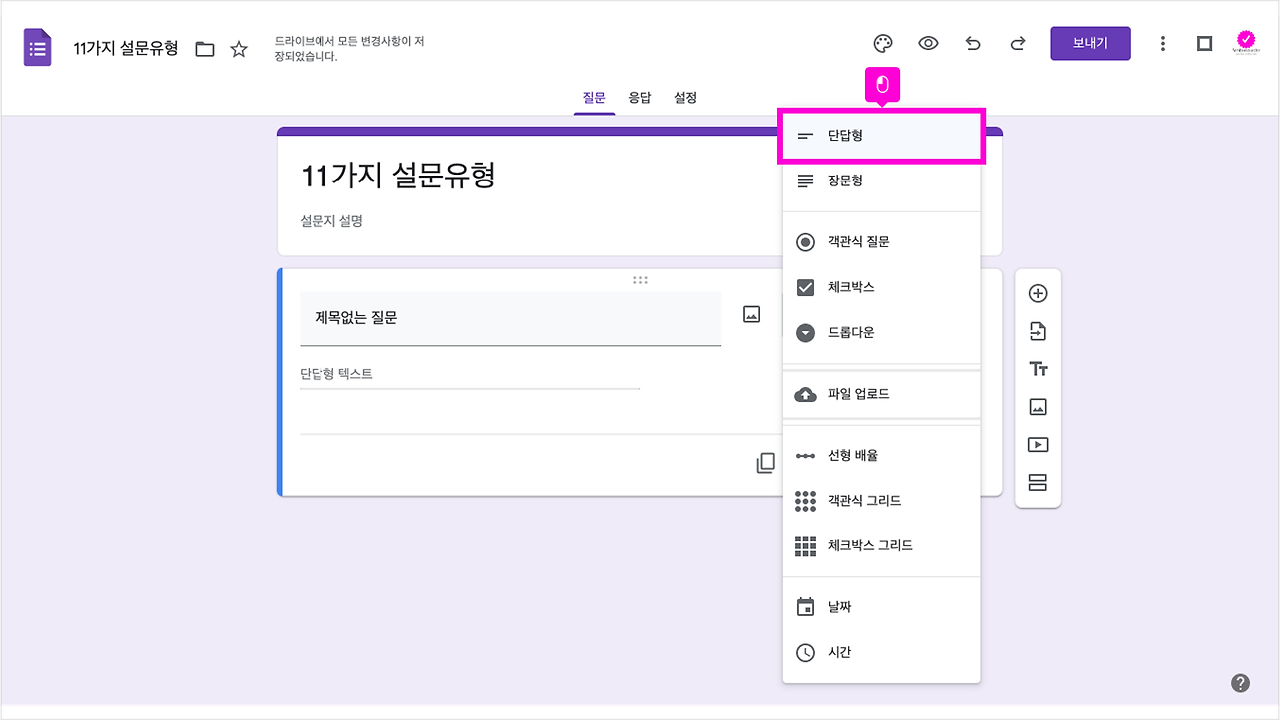Open the 설정 tab

point(685,97)
